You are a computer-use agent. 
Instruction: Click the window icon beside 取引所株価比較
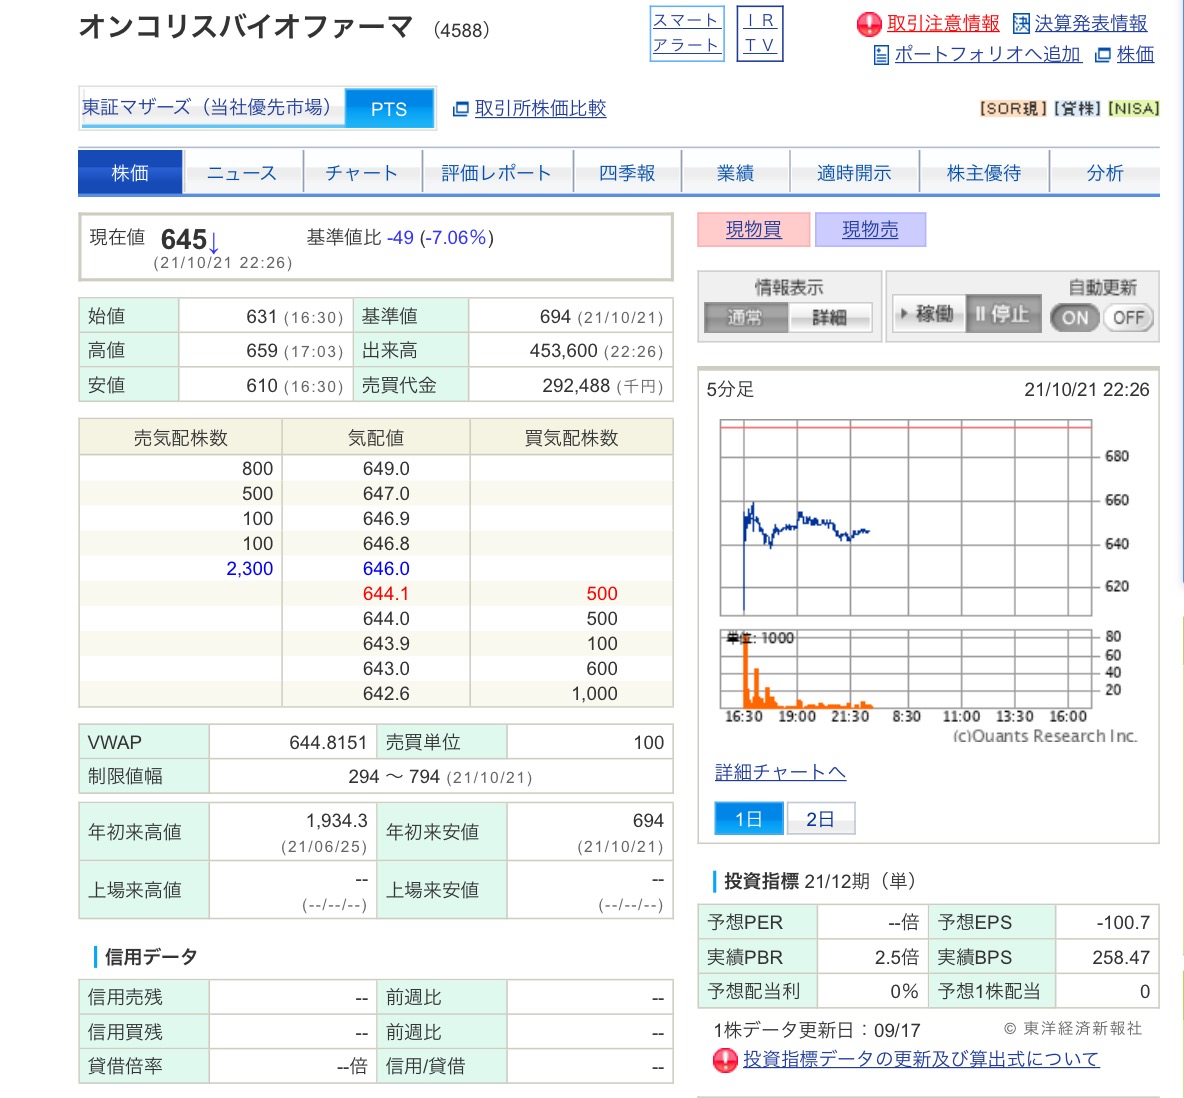pyautogui.click(x=460, y=109)
